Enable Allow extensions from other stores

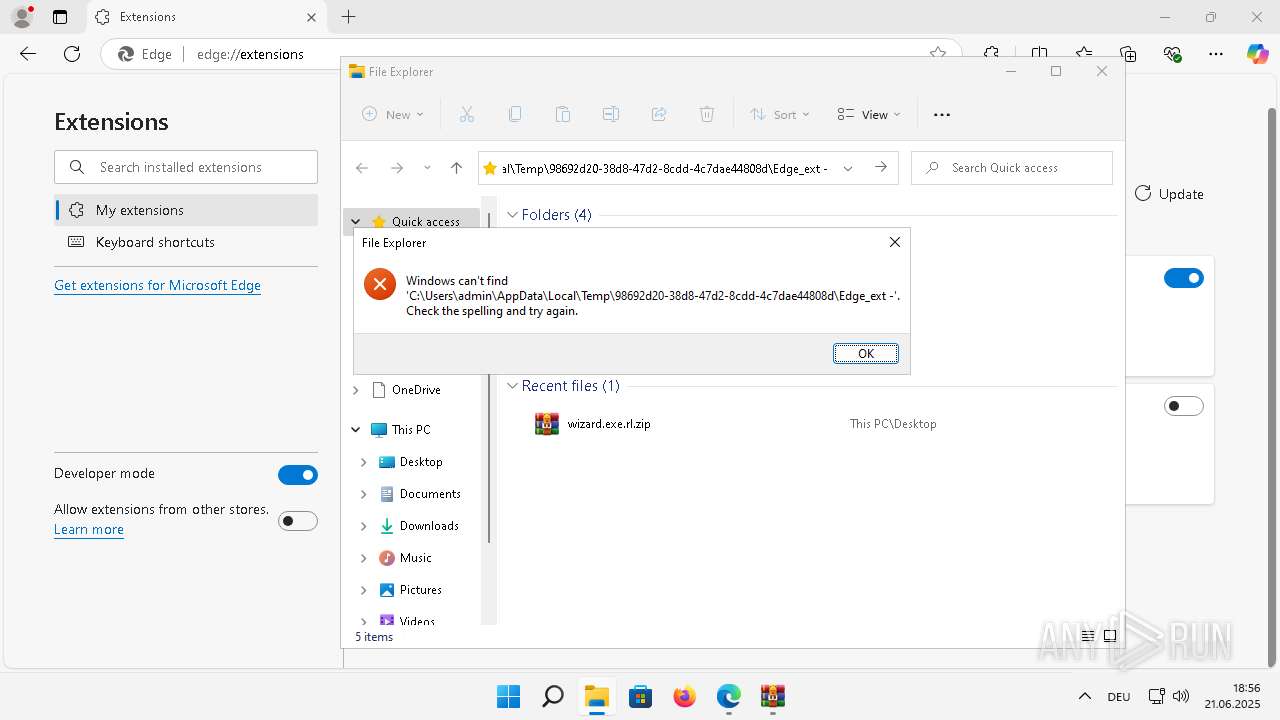(298, 521)
